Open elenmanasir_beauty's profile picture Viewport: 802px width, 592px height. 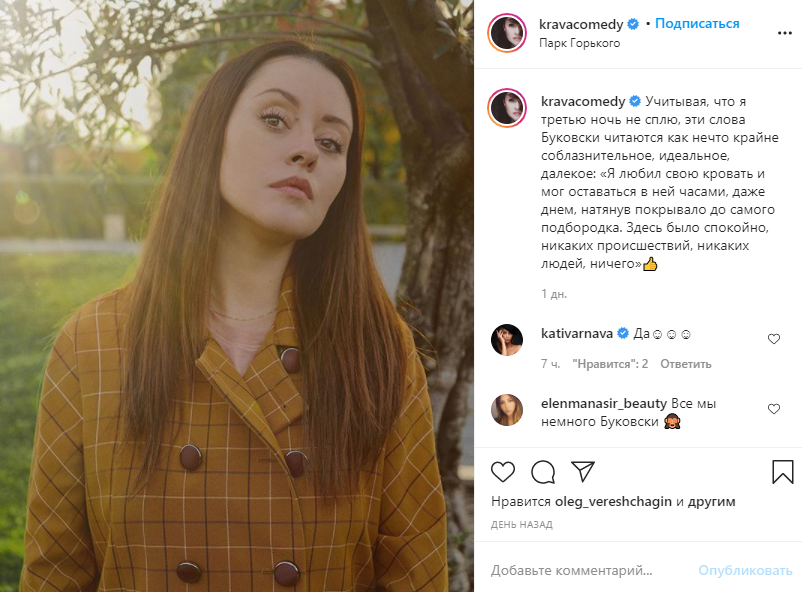[x=507, y=410]
